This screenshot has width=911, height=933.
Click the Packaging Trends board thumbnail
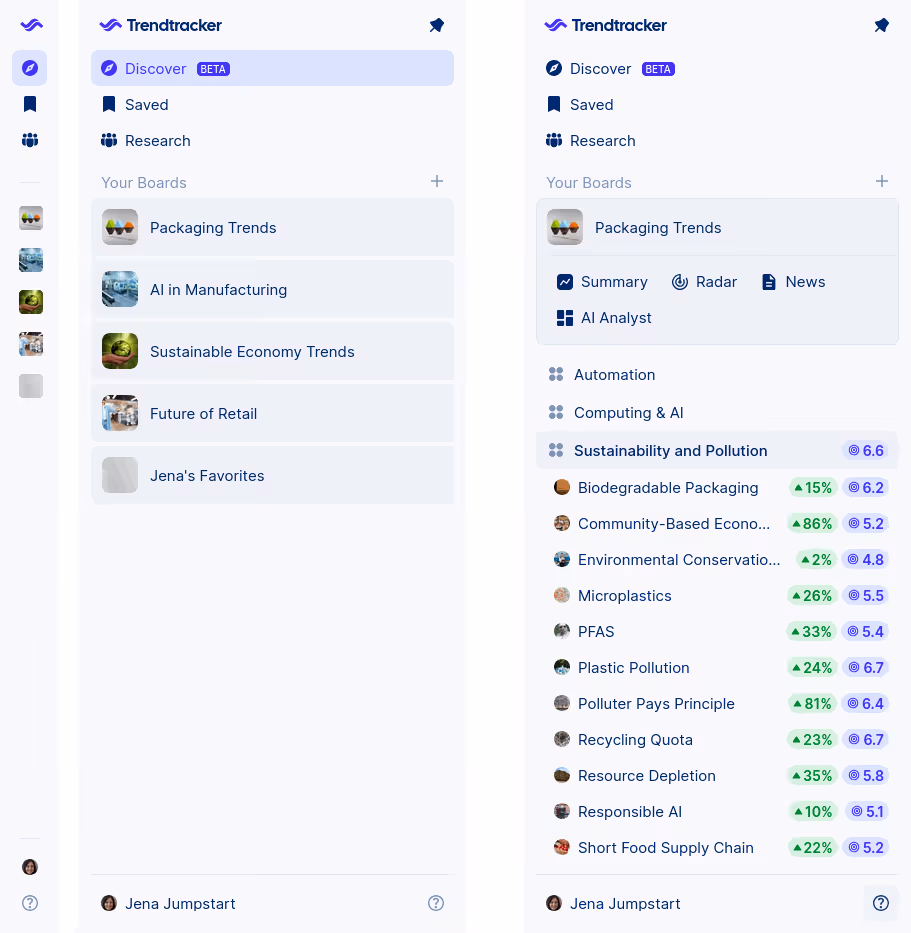[565, 227]
